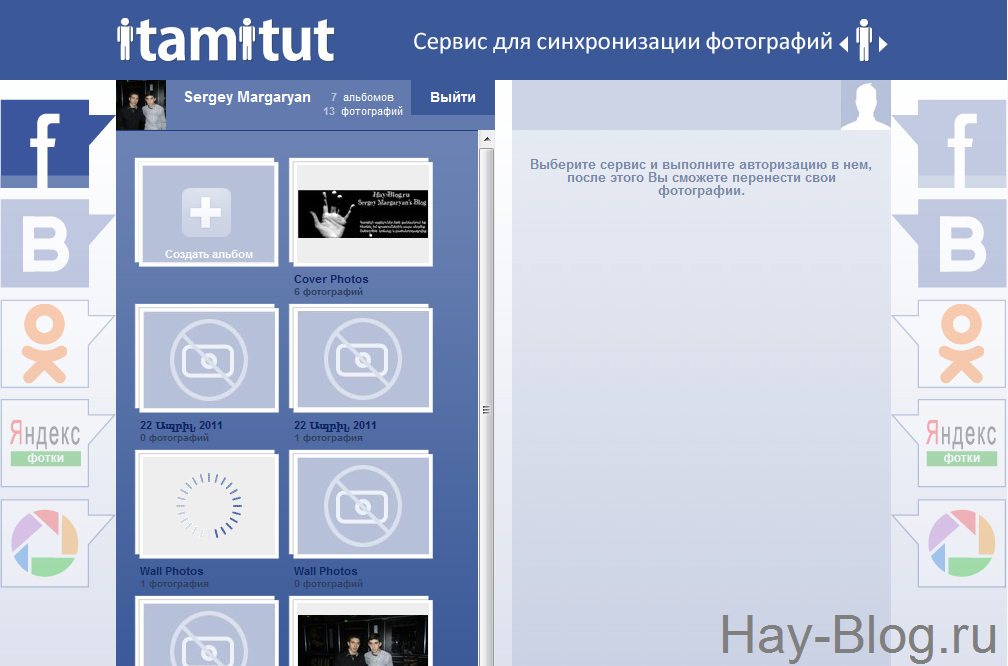Open the loading Wall Photos album thumbnail
The width and height of the screenshot is (1008, 666).
click(x=208, y=506)
